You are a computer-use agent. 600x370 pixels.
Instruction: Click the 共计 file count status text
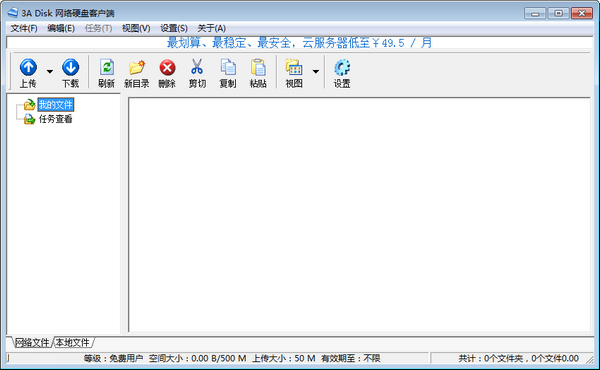point(518,358)
